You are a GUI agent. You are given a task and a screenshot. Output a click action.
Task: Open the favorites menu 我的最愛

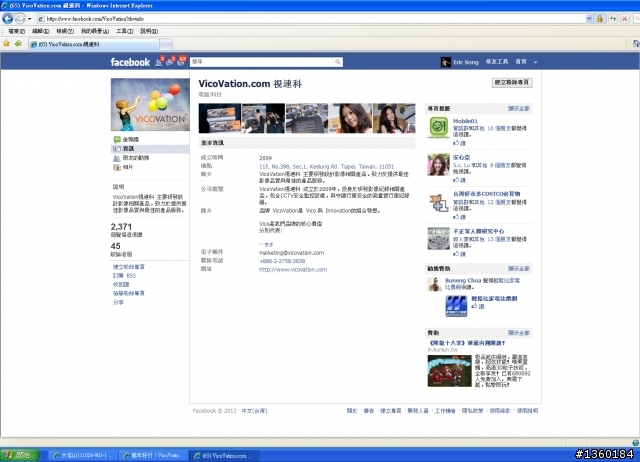(x=95, y=31)
